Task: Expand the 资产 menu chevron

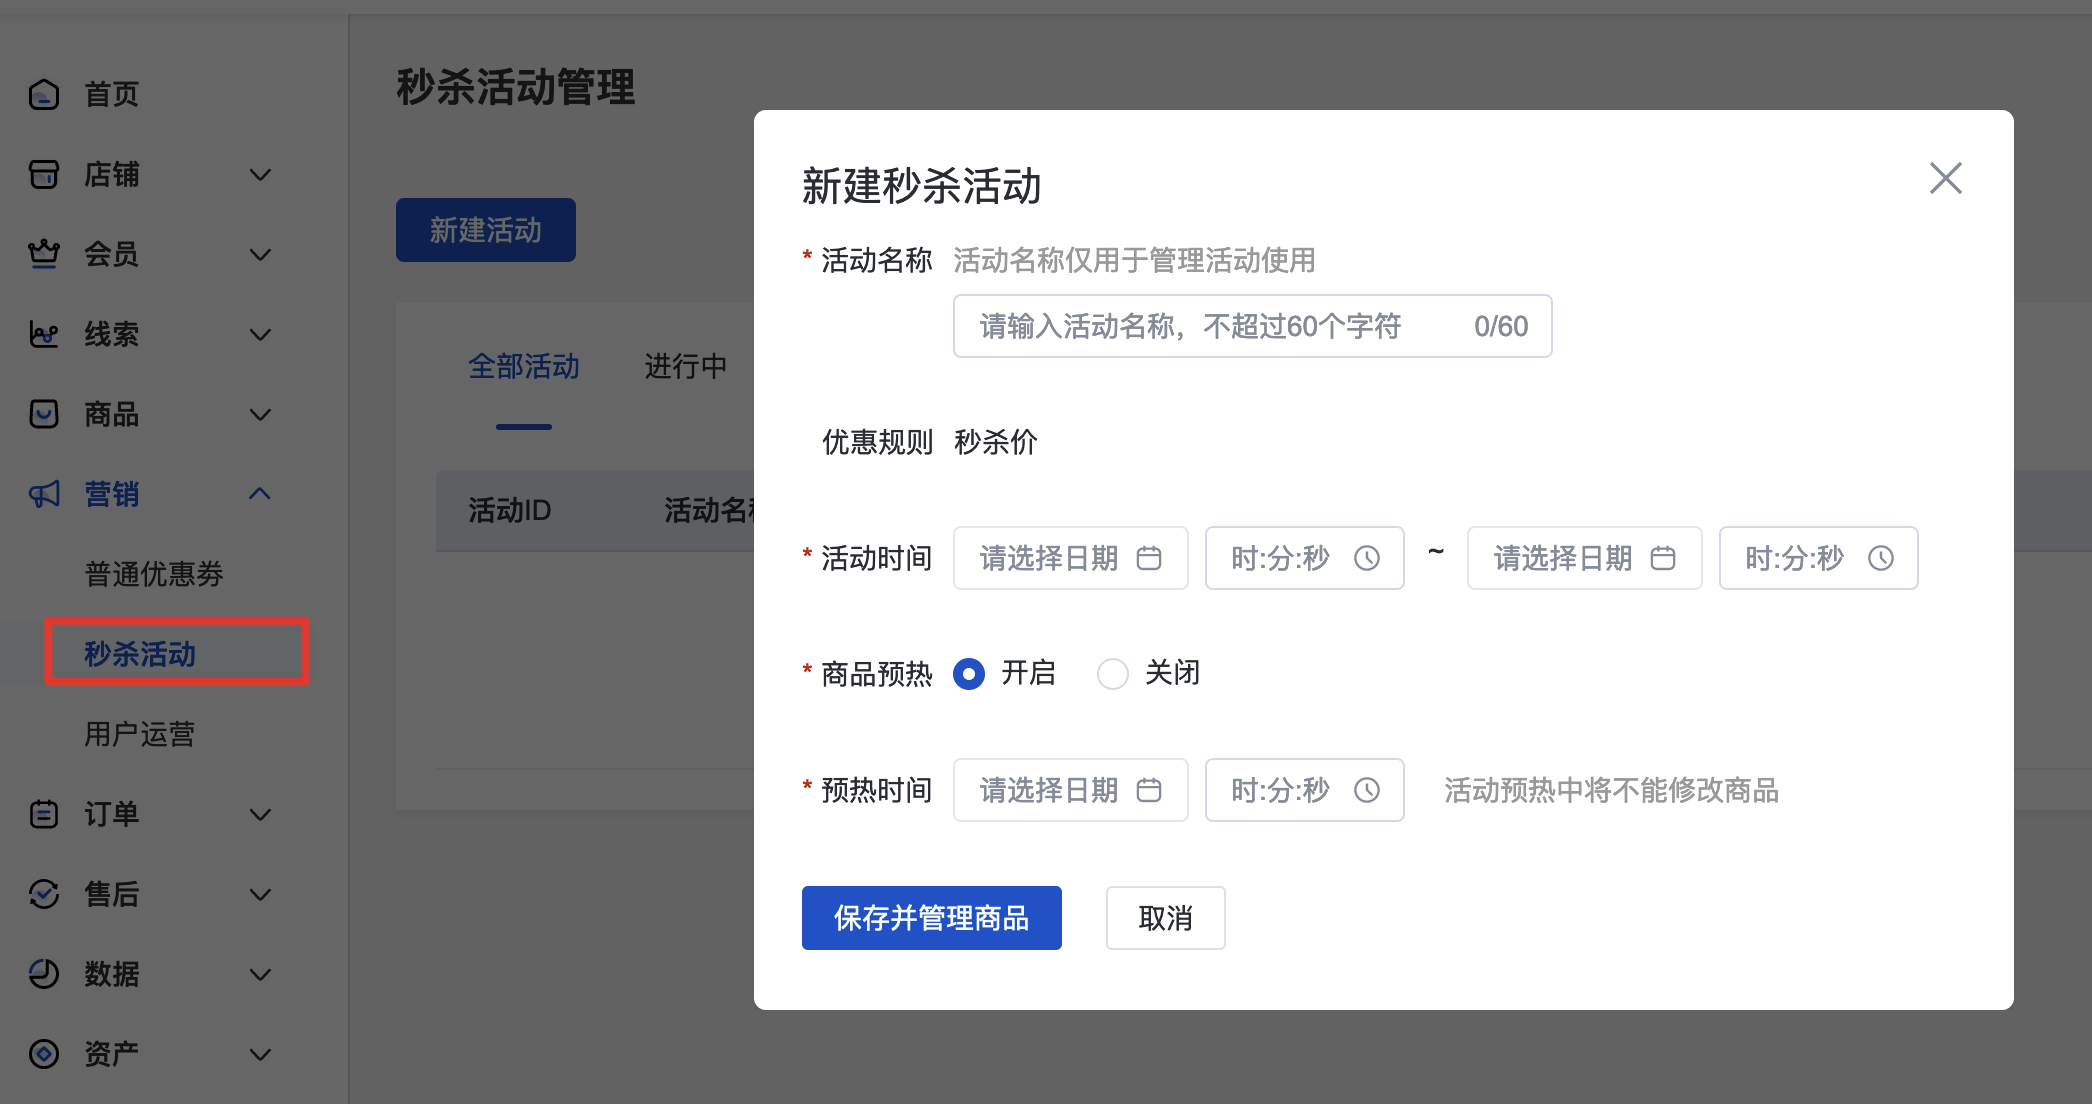Action: (260, 1054)
